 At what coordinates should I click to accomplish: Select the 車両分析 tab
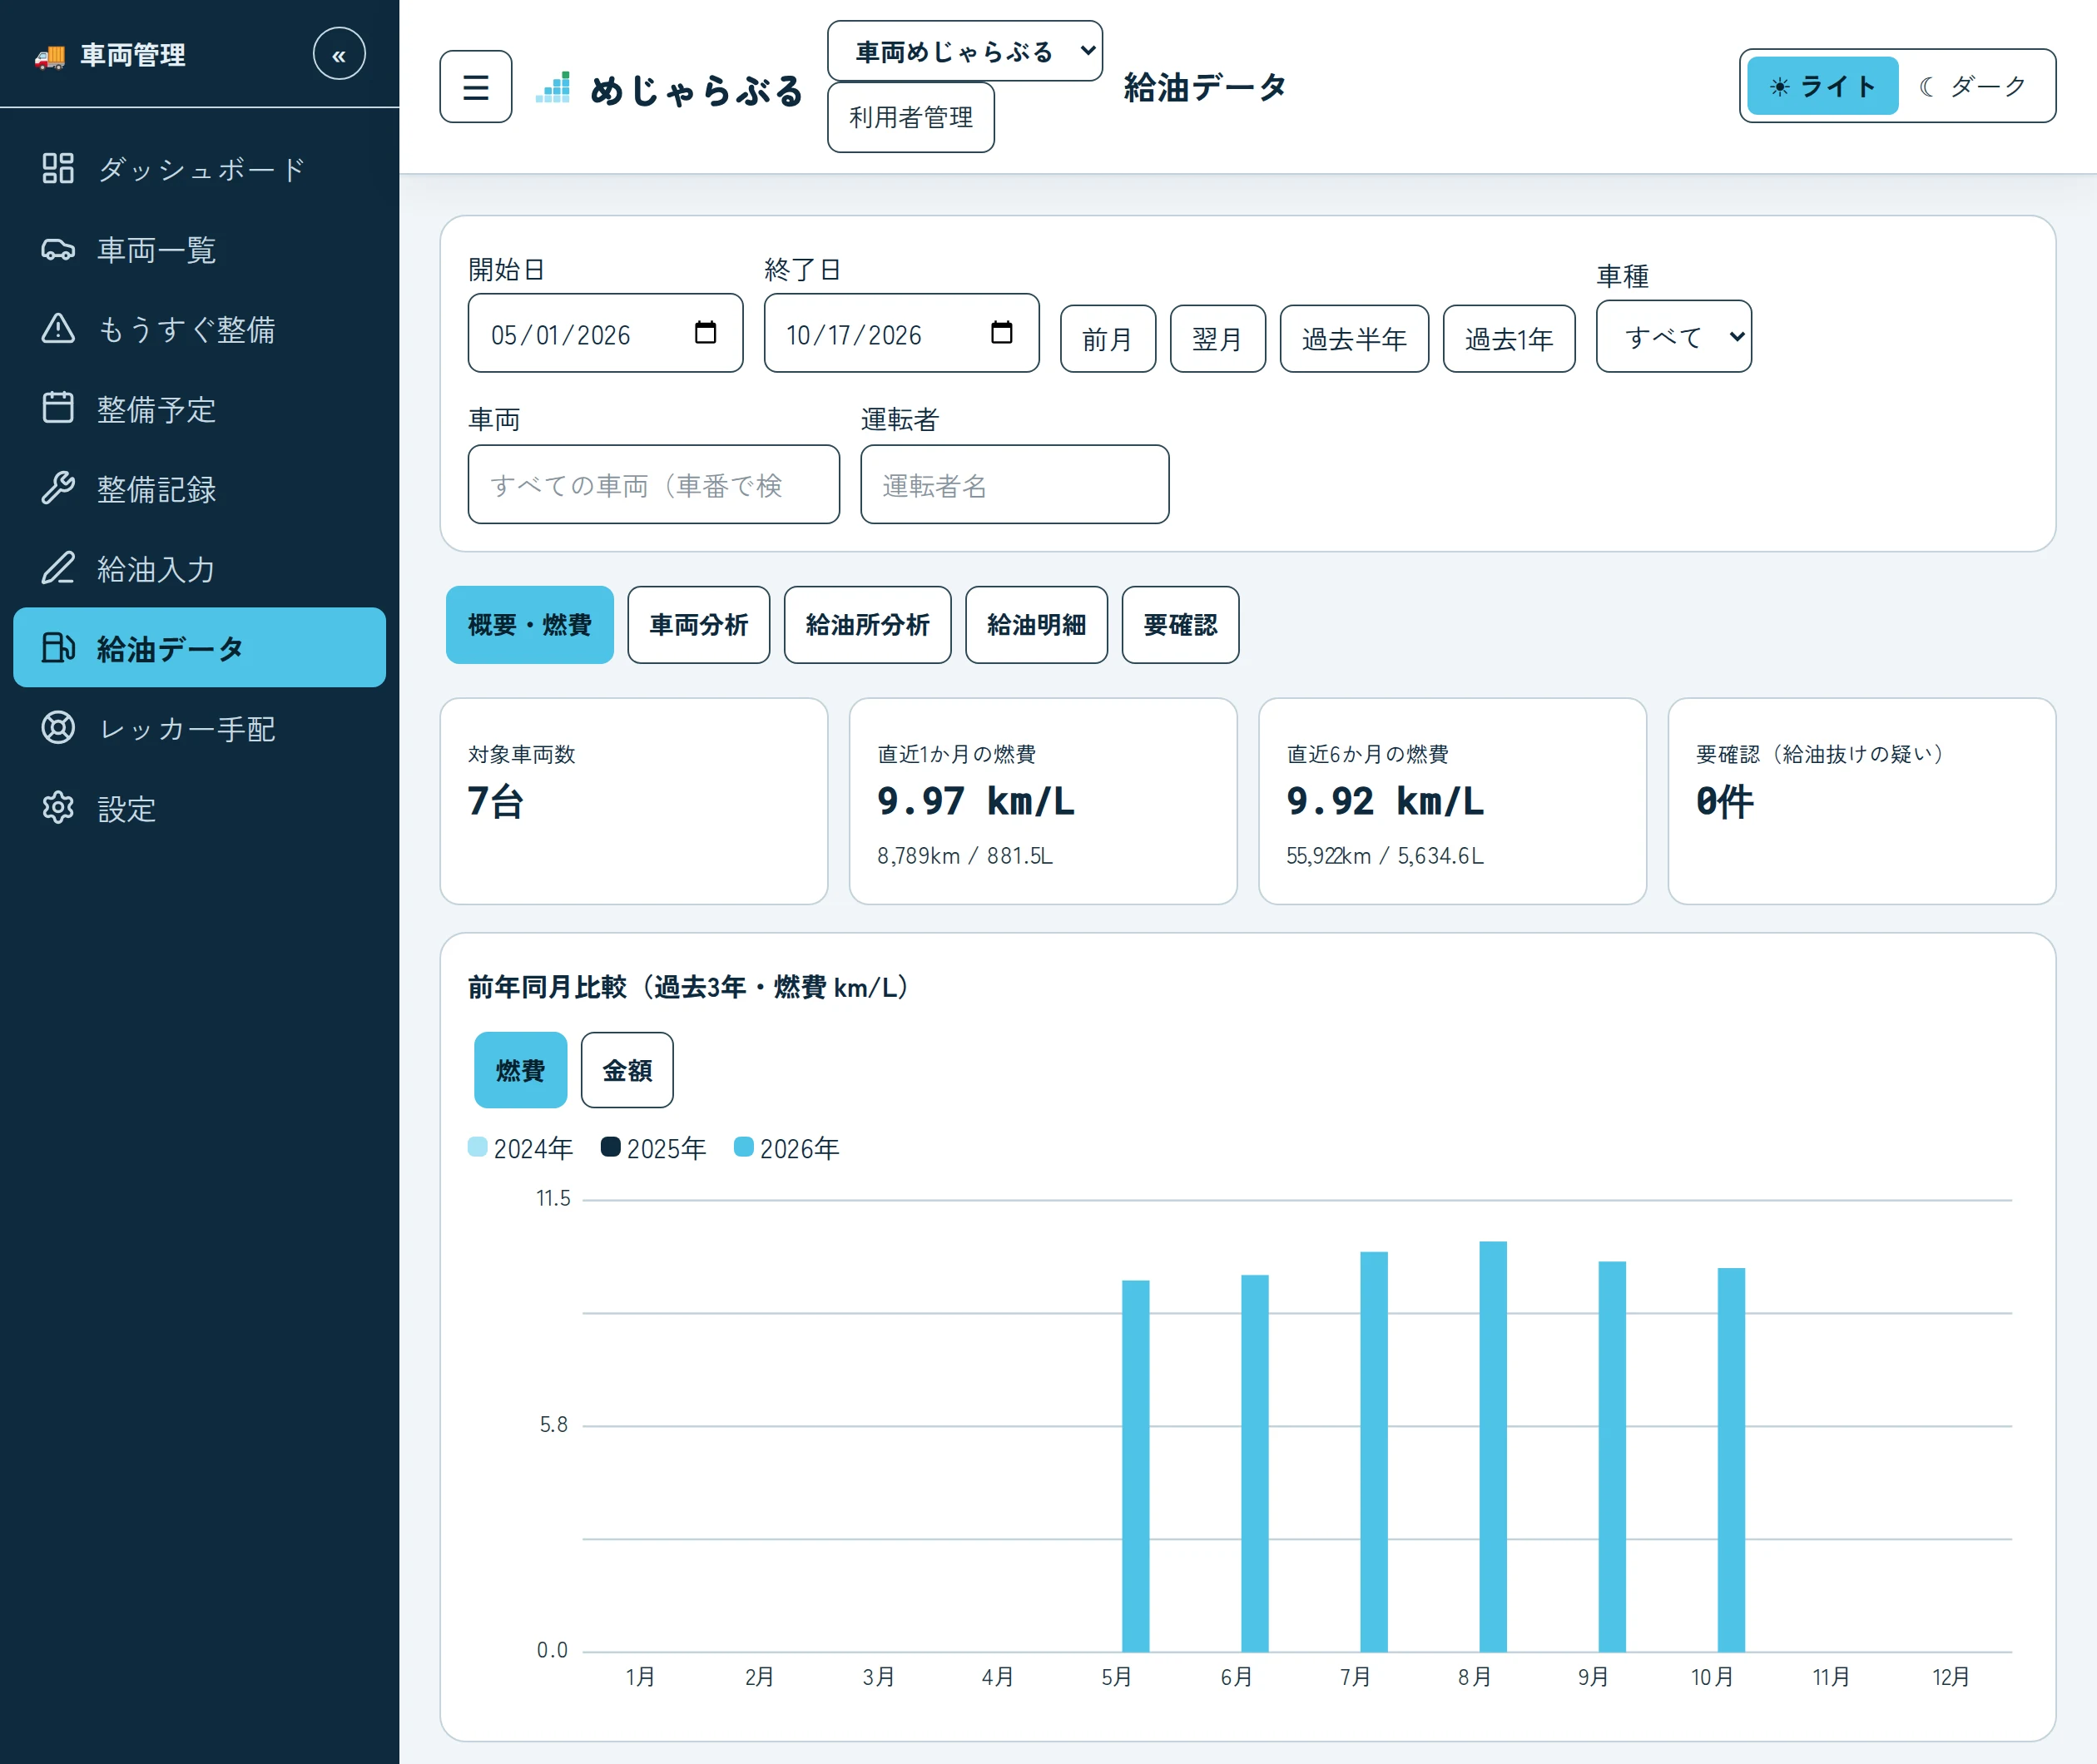click(x=699, y=625)
